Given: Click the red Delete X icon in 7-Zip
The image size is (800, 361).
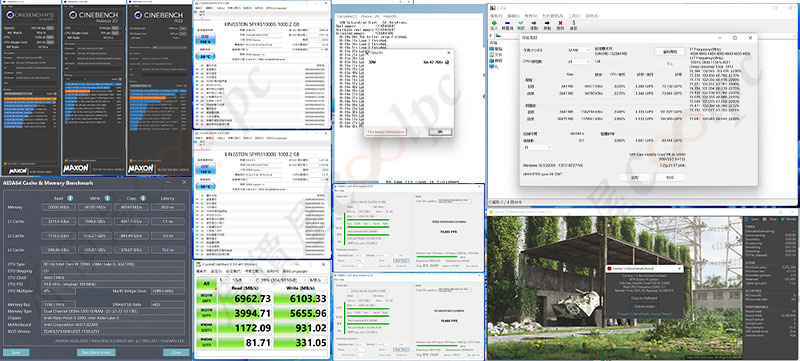Looking at the screenshot, I should click(560, 22).
